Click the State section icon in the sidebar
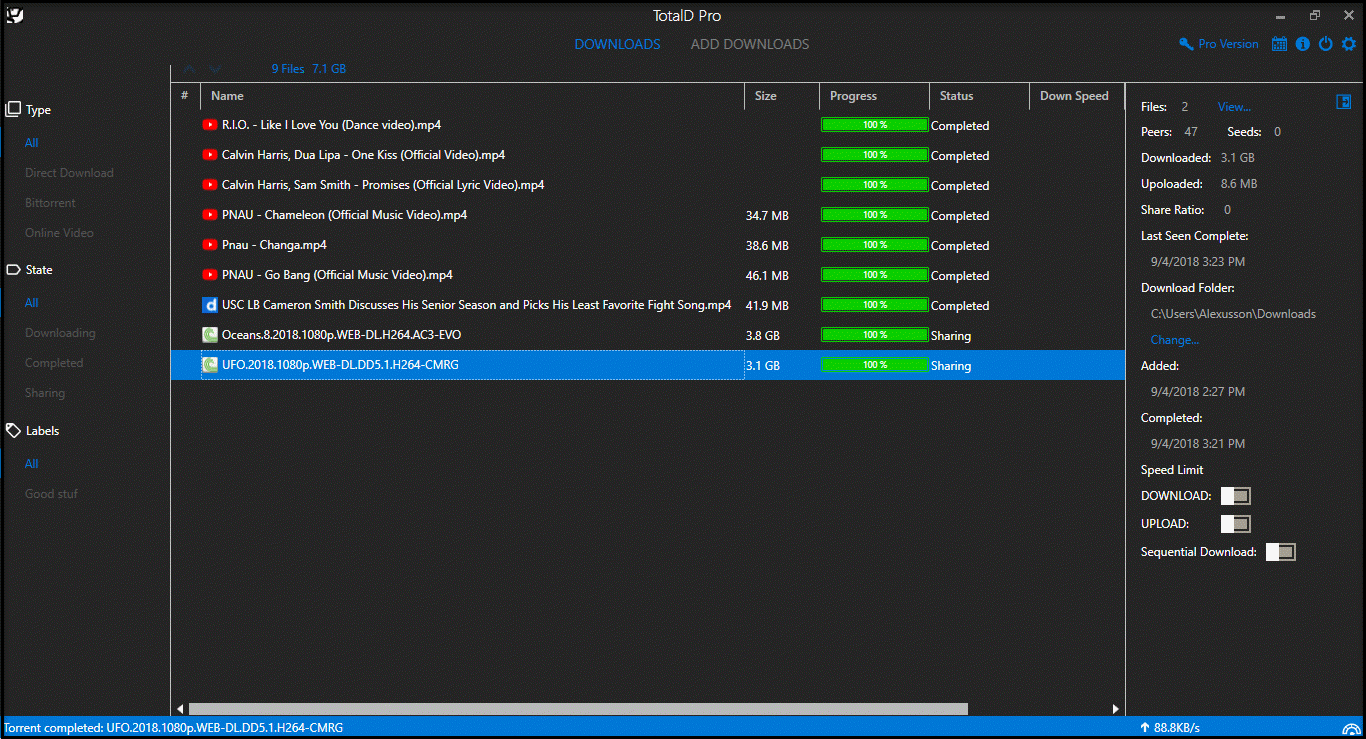The image size is (1366, 739). [13, 270]
